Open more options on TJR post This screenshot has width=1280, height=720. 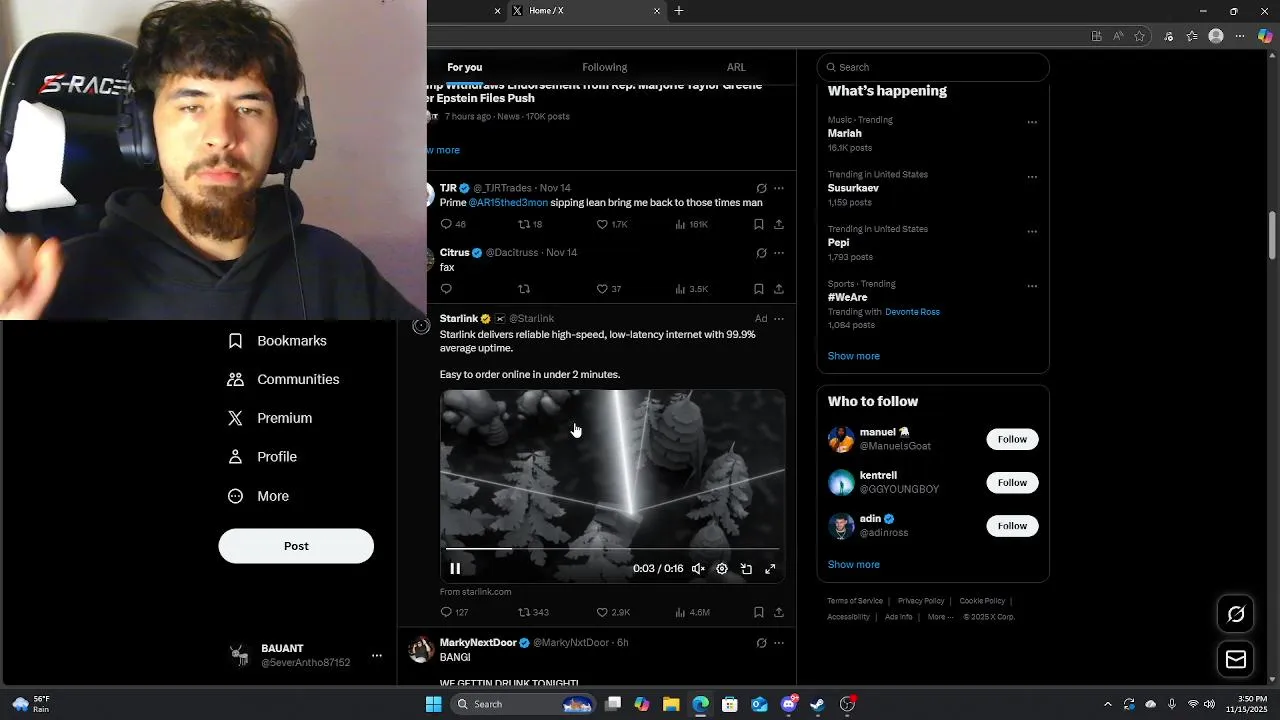779,188
